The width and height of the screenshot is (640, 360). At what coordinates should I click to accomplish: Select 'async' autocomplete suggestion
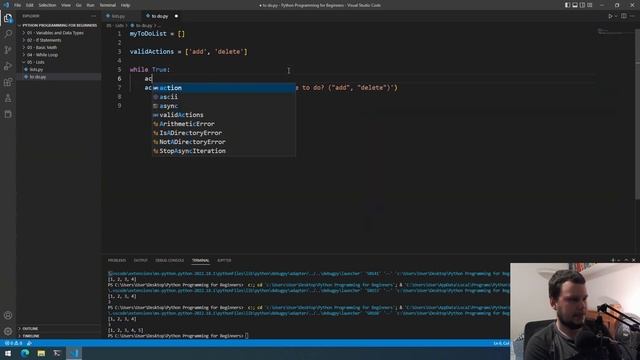(x=224, y=106)
